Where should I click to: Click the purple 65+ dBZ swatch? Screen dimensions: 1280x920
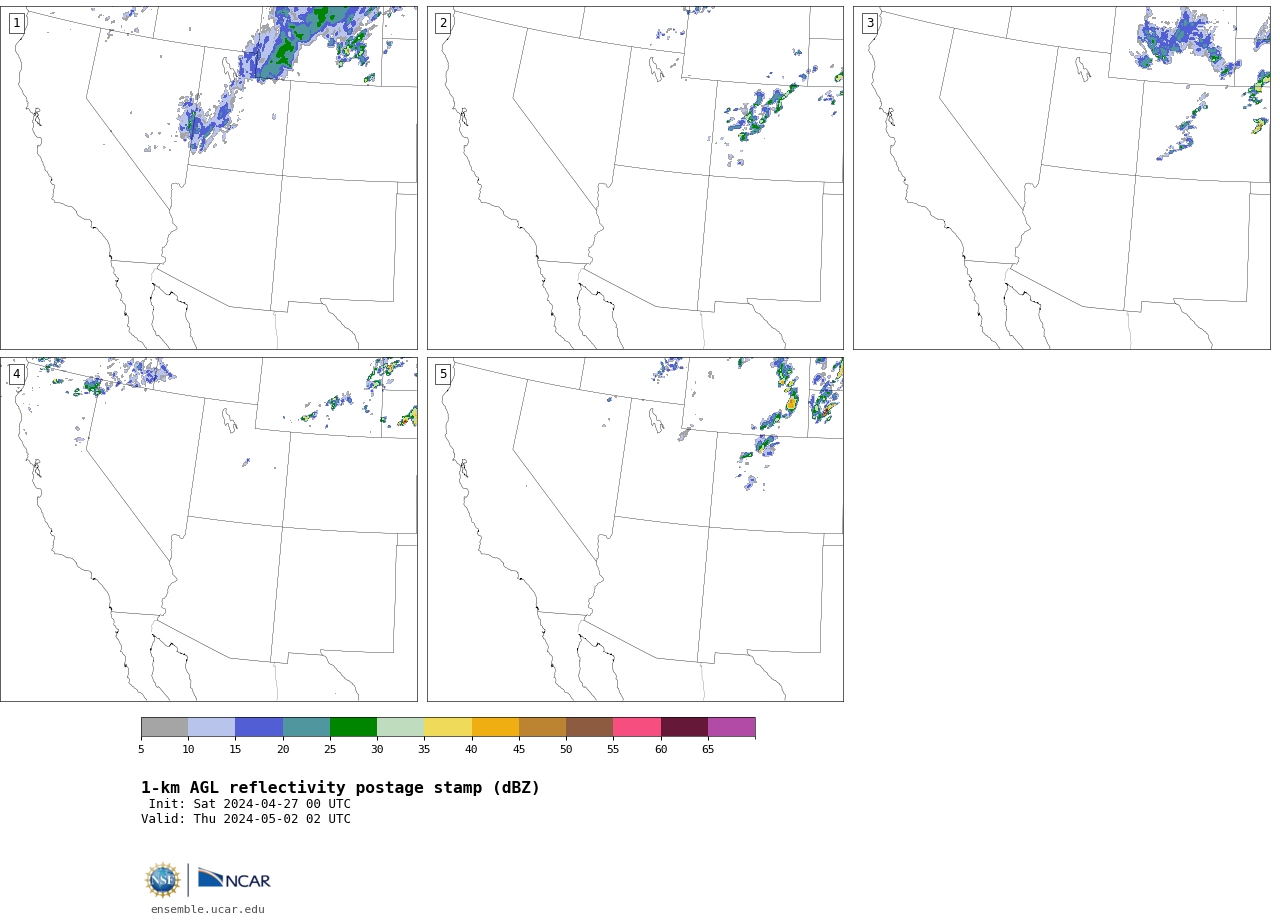(732, 727)
